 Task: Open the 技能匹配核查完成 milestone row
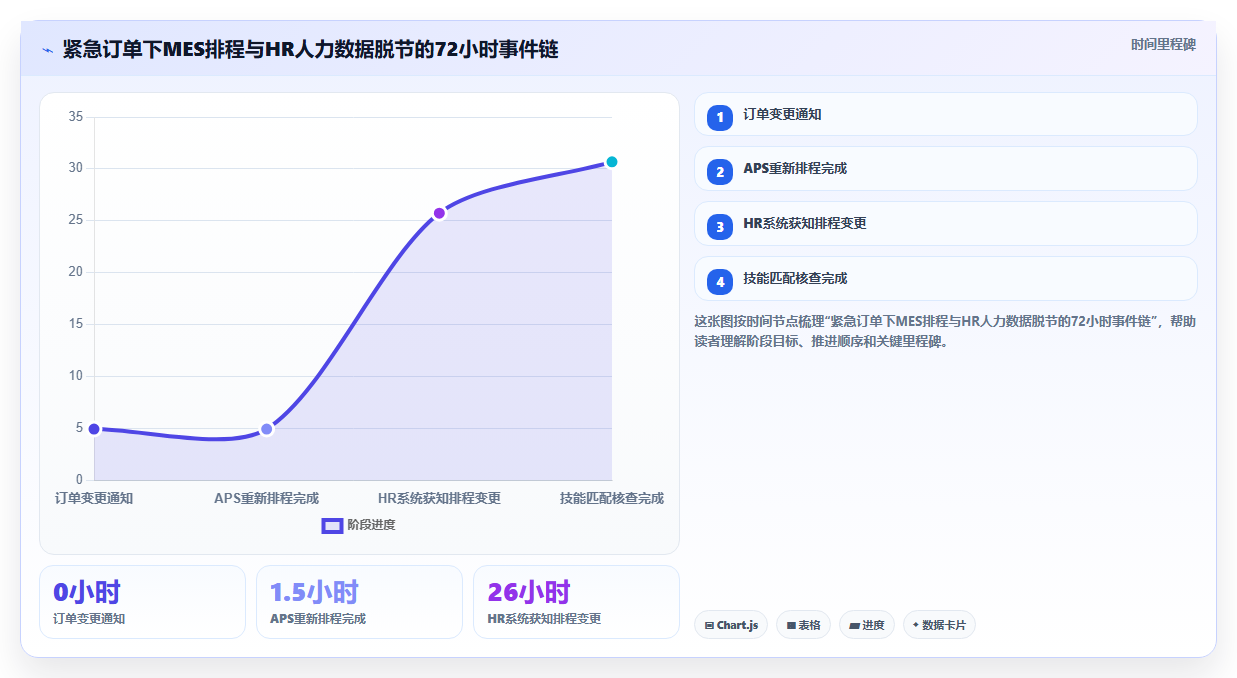tap(945, 279)
